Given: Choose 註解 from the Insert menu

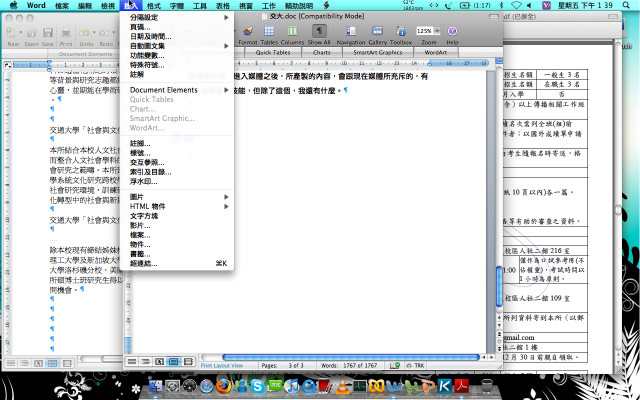Looking at the screenshot, I should tap(178, 74).
